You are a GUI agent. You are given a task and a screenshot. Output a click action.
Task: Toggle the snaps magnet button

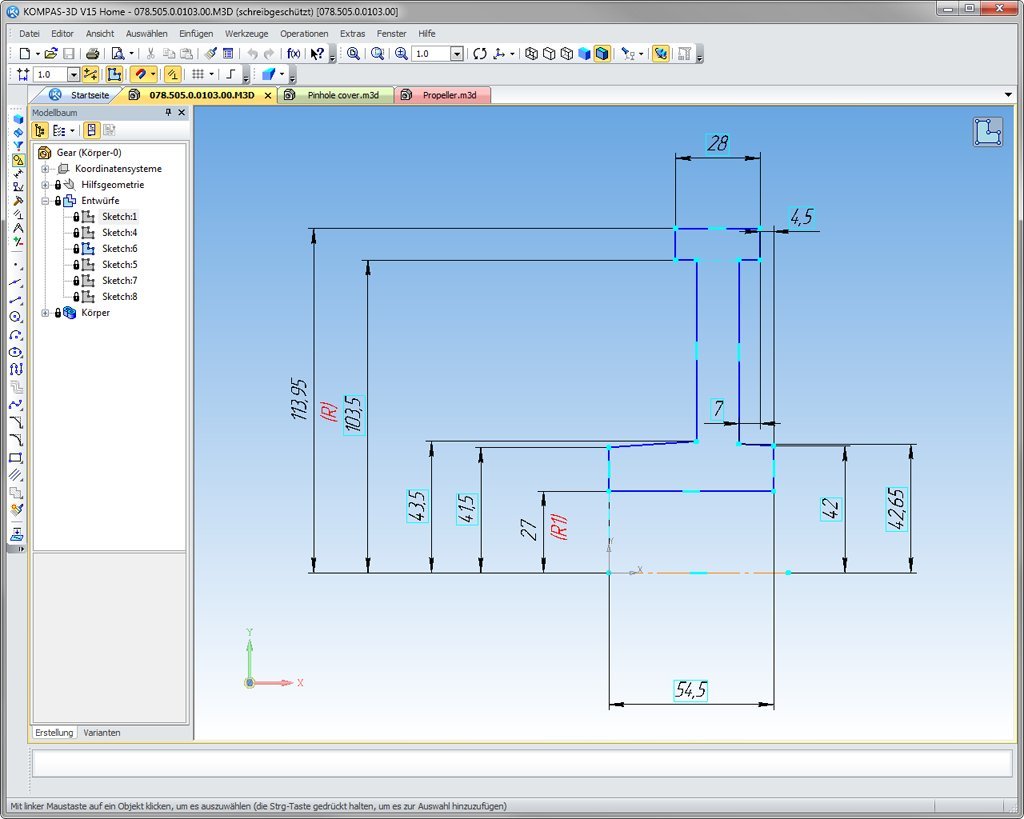[140, 74]
